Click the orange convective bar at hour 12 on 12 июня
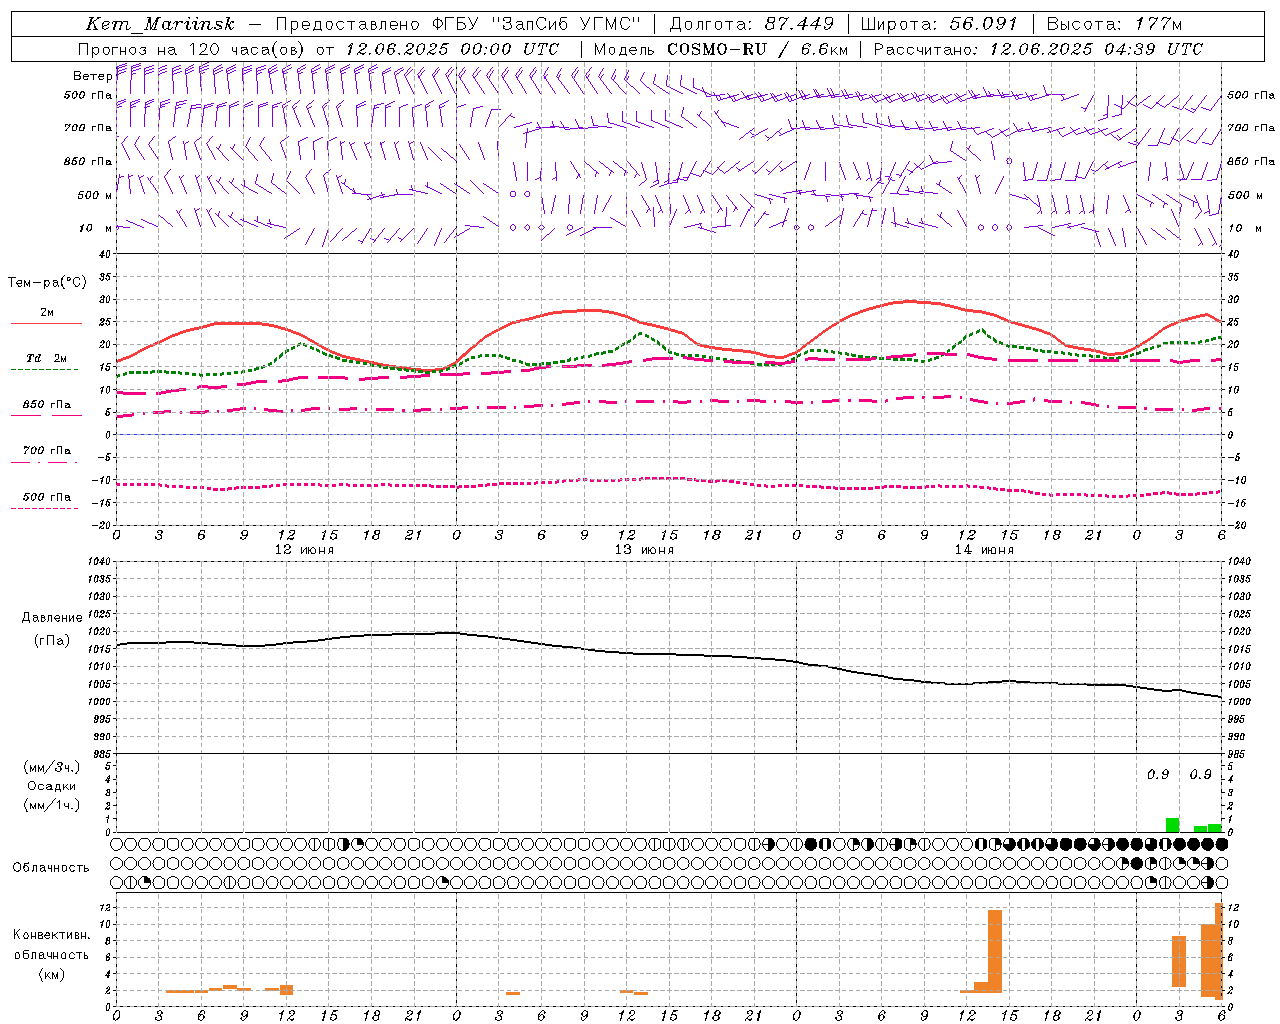Image resolution: width=1280 pixels, height=1024 pixels. pyautogui.click(x=286, y=989)
